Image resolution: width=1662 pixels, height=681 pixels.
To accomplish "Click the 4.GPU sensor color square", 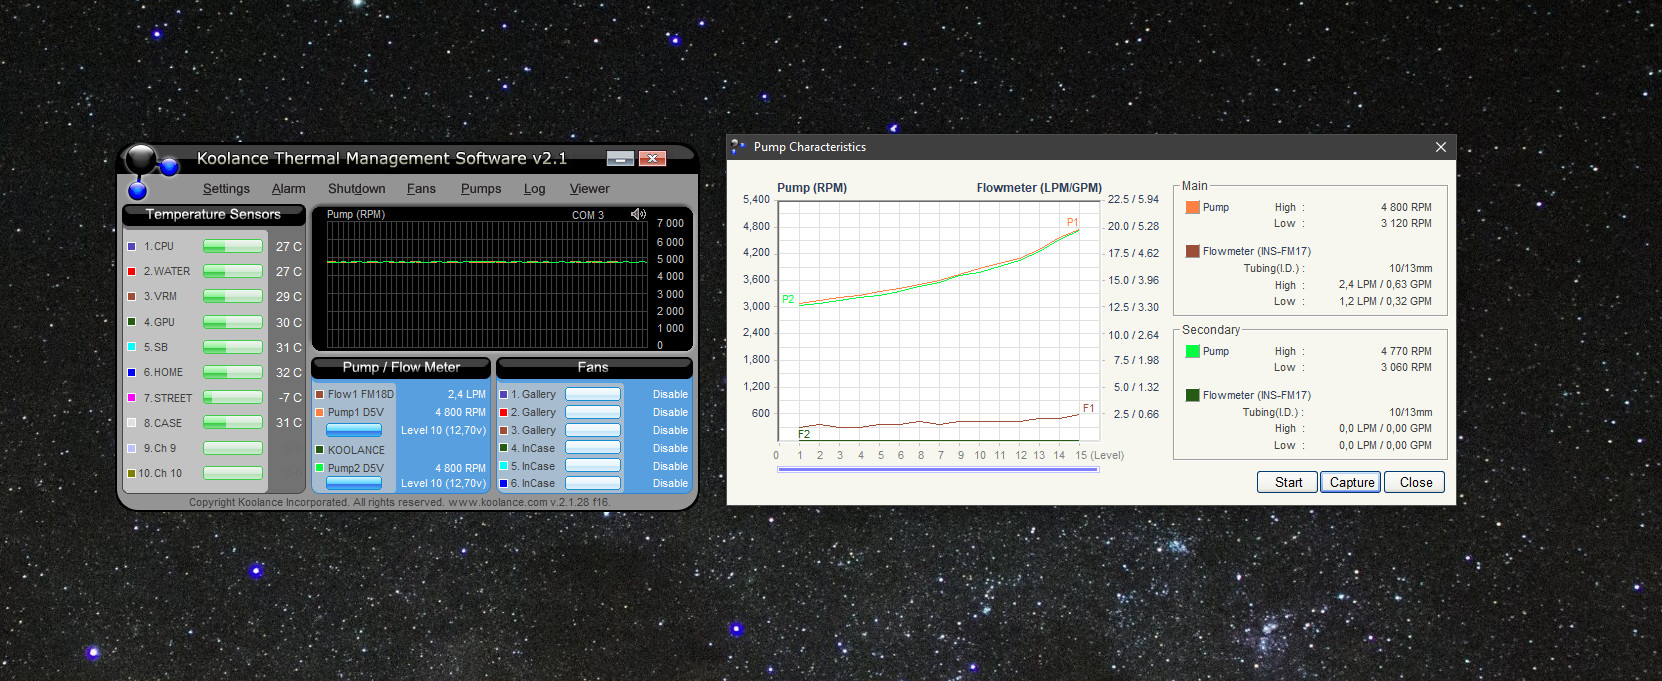I will [131, 322].
